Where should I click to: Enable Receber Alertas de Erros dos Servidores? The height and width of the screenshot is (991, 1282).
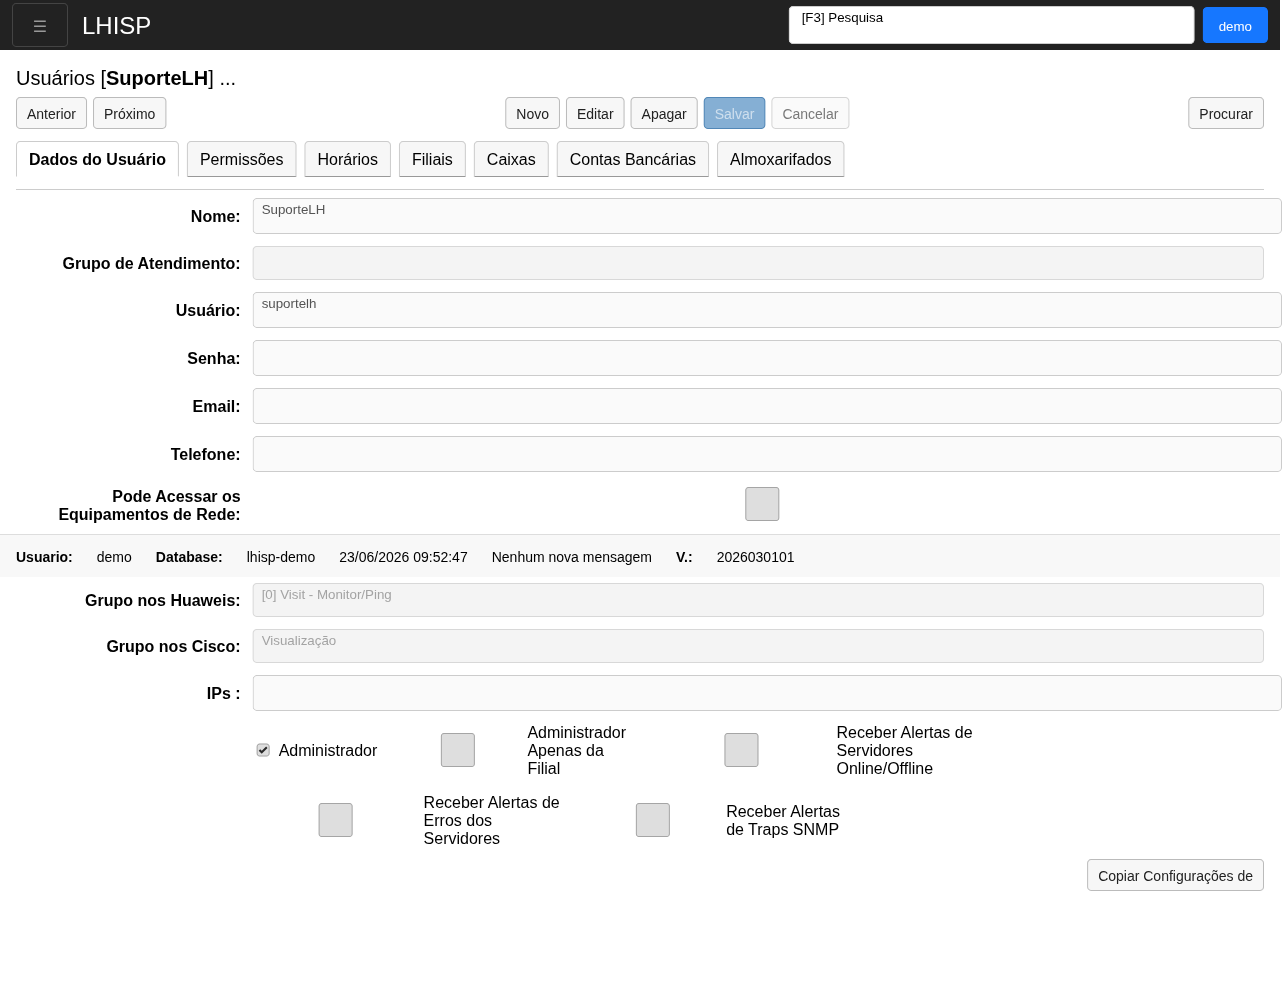(336, 820)
